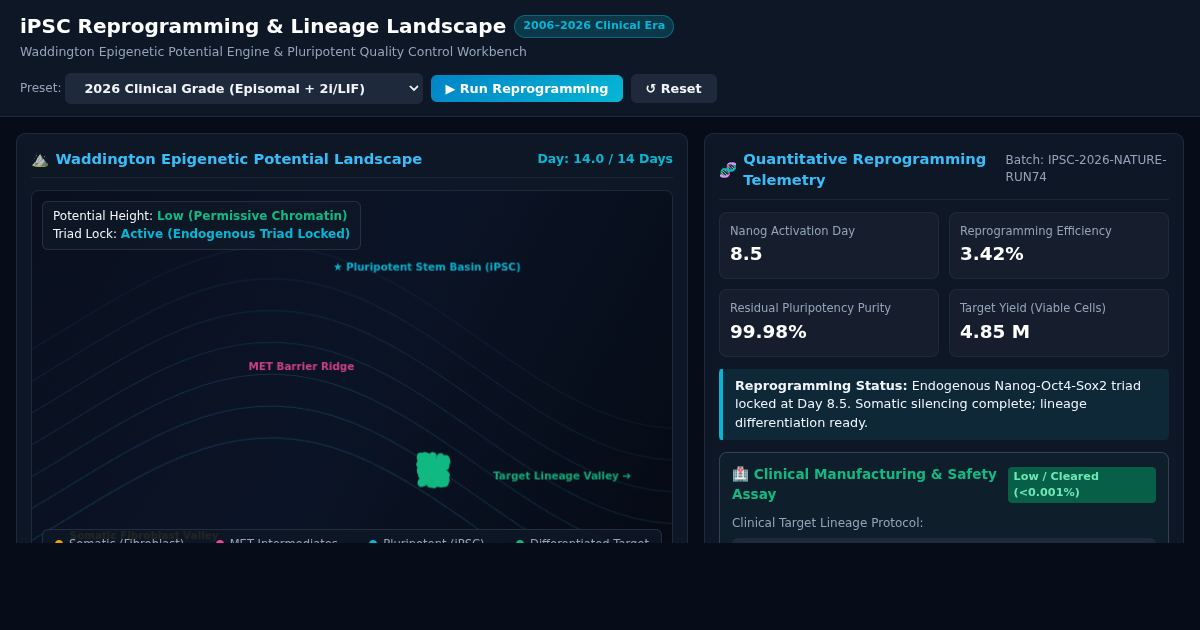Image resolution: width=1200 pixels, height=630 pixels.
Task: Click the green cell cluster on the landscape
Action: click(x=433, y=470)
